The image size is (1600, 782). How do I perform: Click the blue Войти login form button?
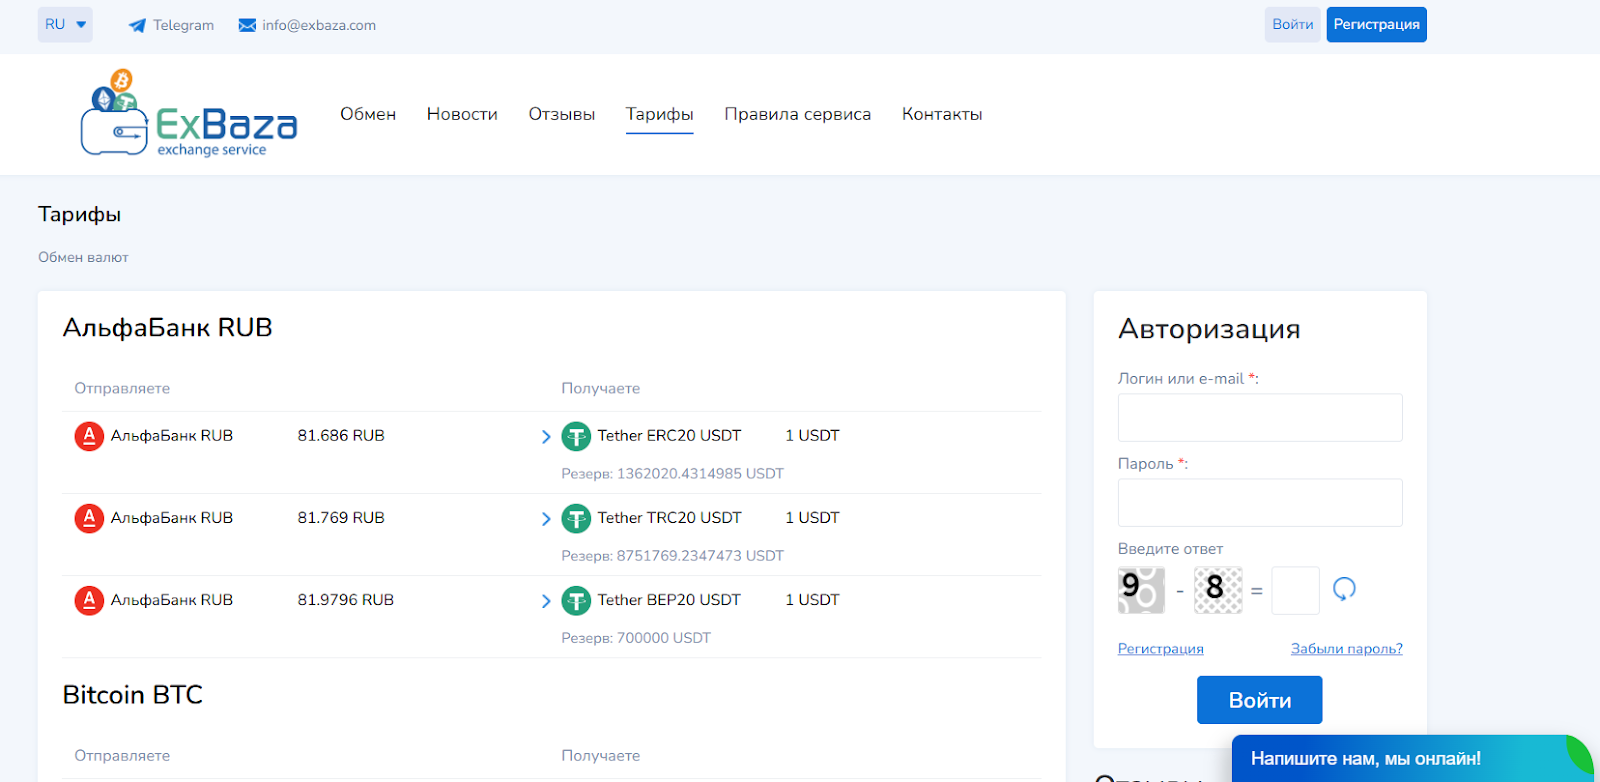click(x=1260, y=700)
